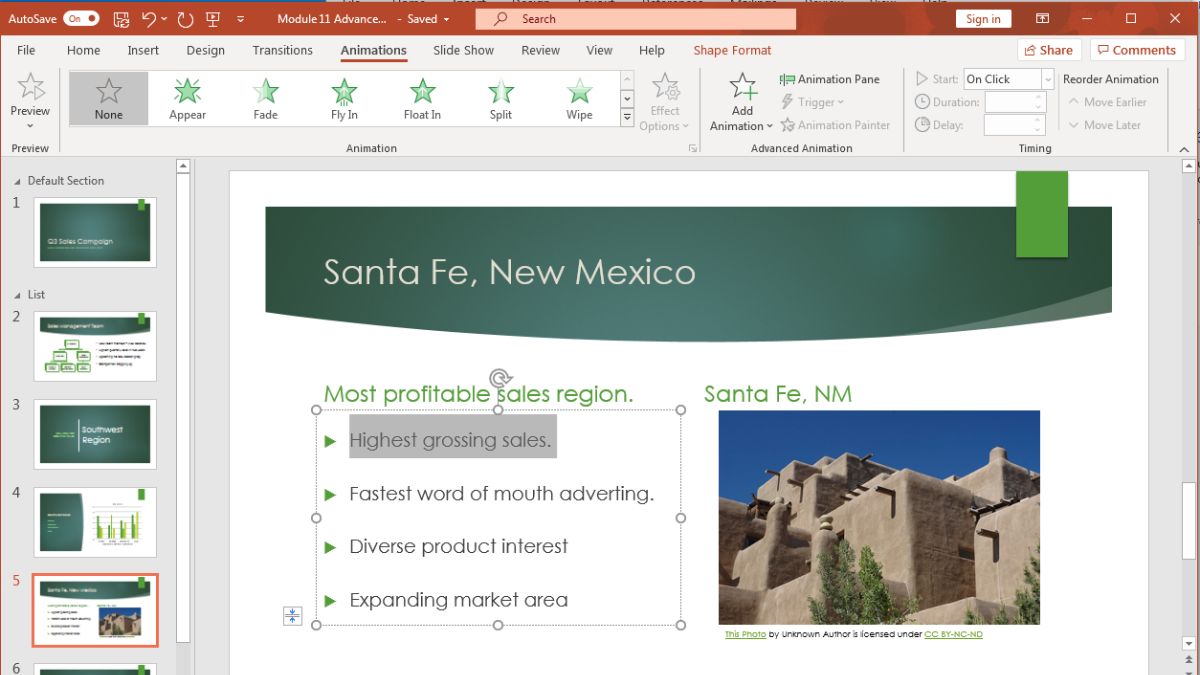
Task: Apply the Wipe animation effect
Action: coord(579,97)
